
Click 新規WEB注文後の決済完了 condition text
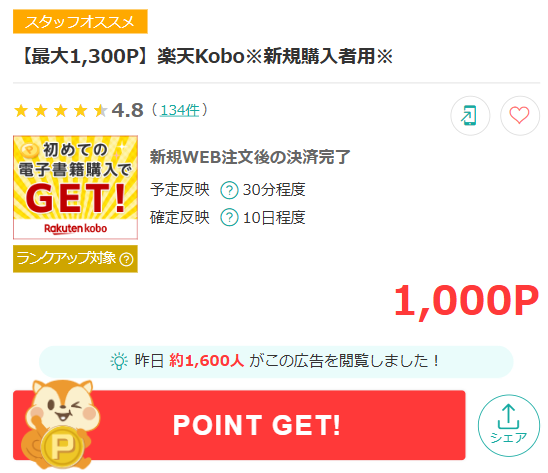250,157
